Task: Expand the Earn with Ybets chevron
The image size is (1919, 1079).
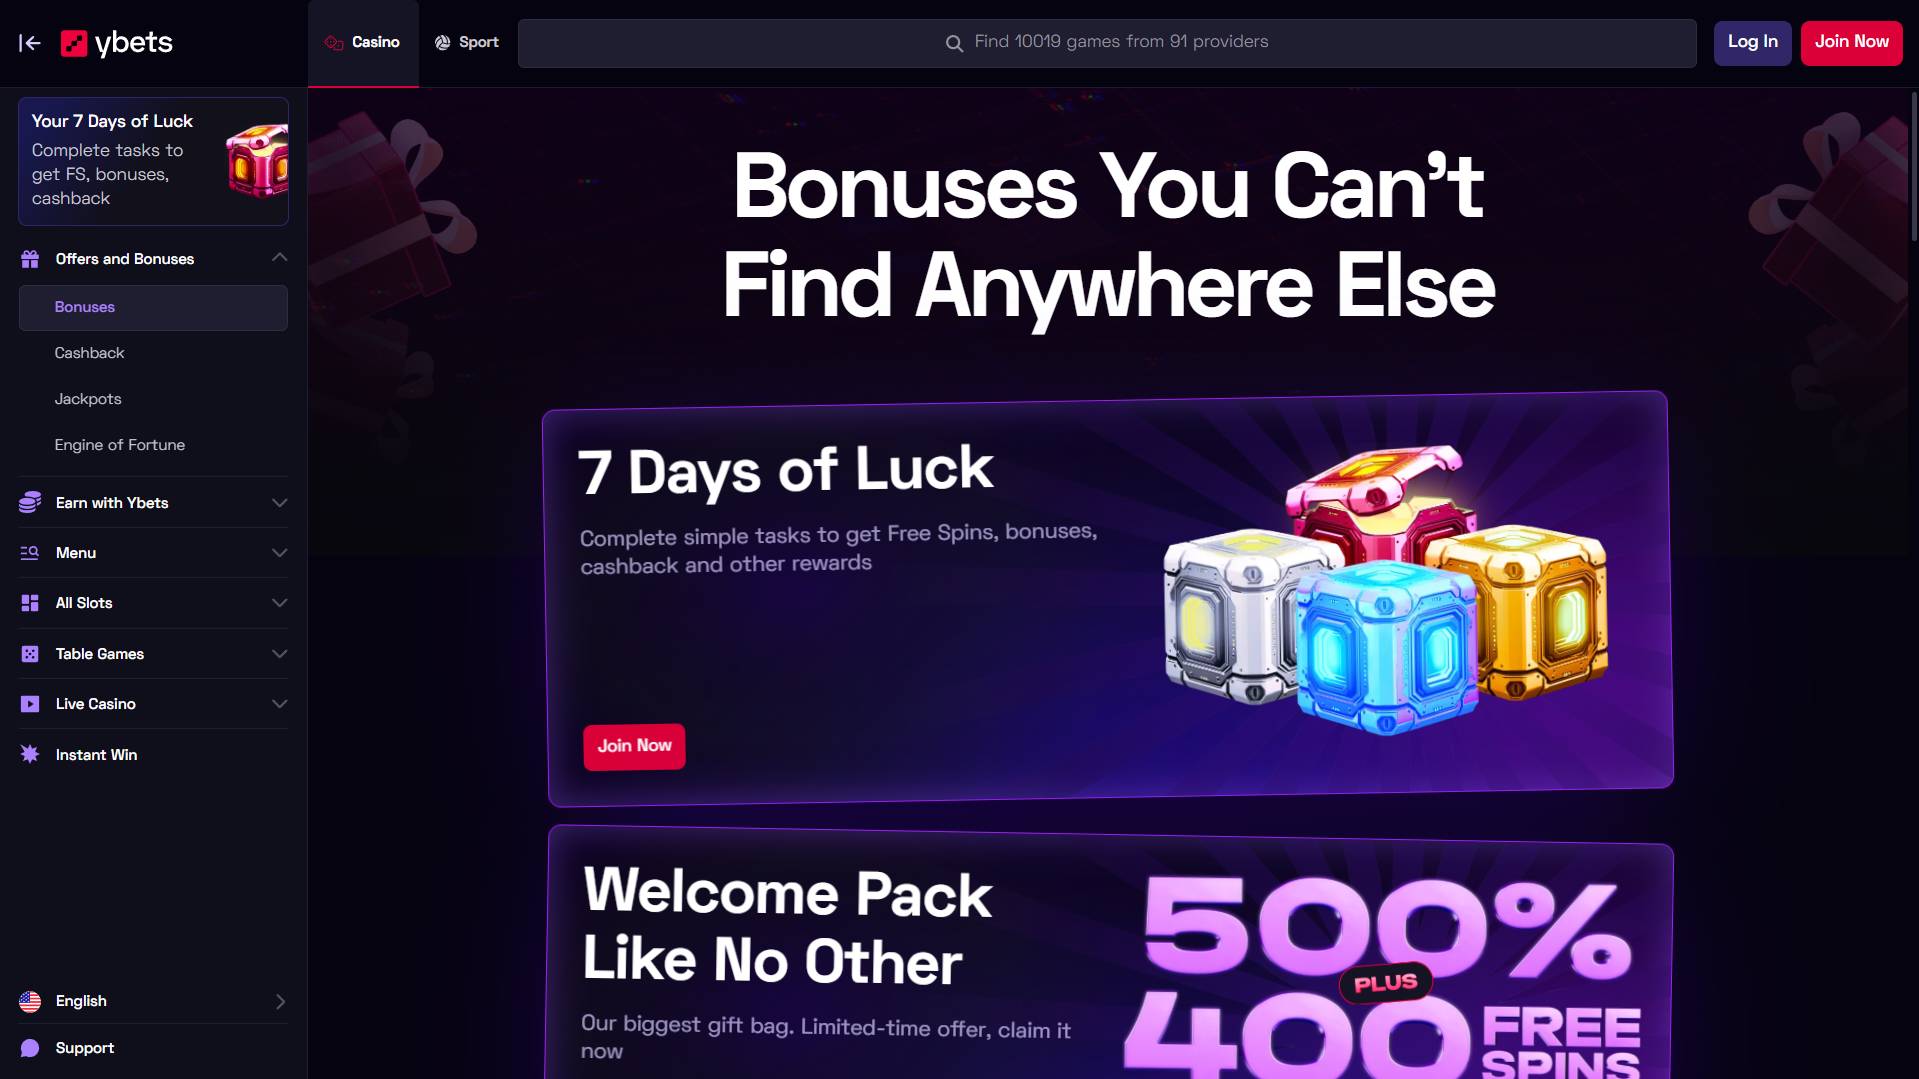Action: tap(279, 503)
